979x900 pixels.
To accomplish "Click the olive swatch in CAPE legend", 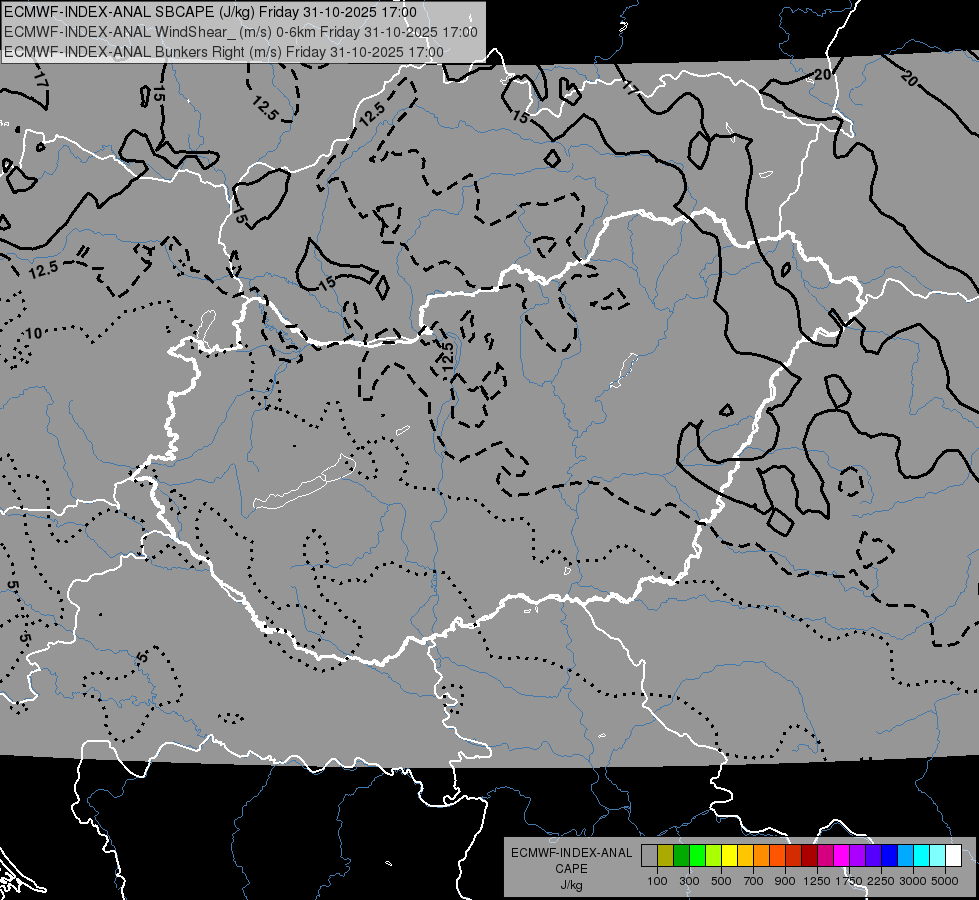I will (x=666, y=856).
